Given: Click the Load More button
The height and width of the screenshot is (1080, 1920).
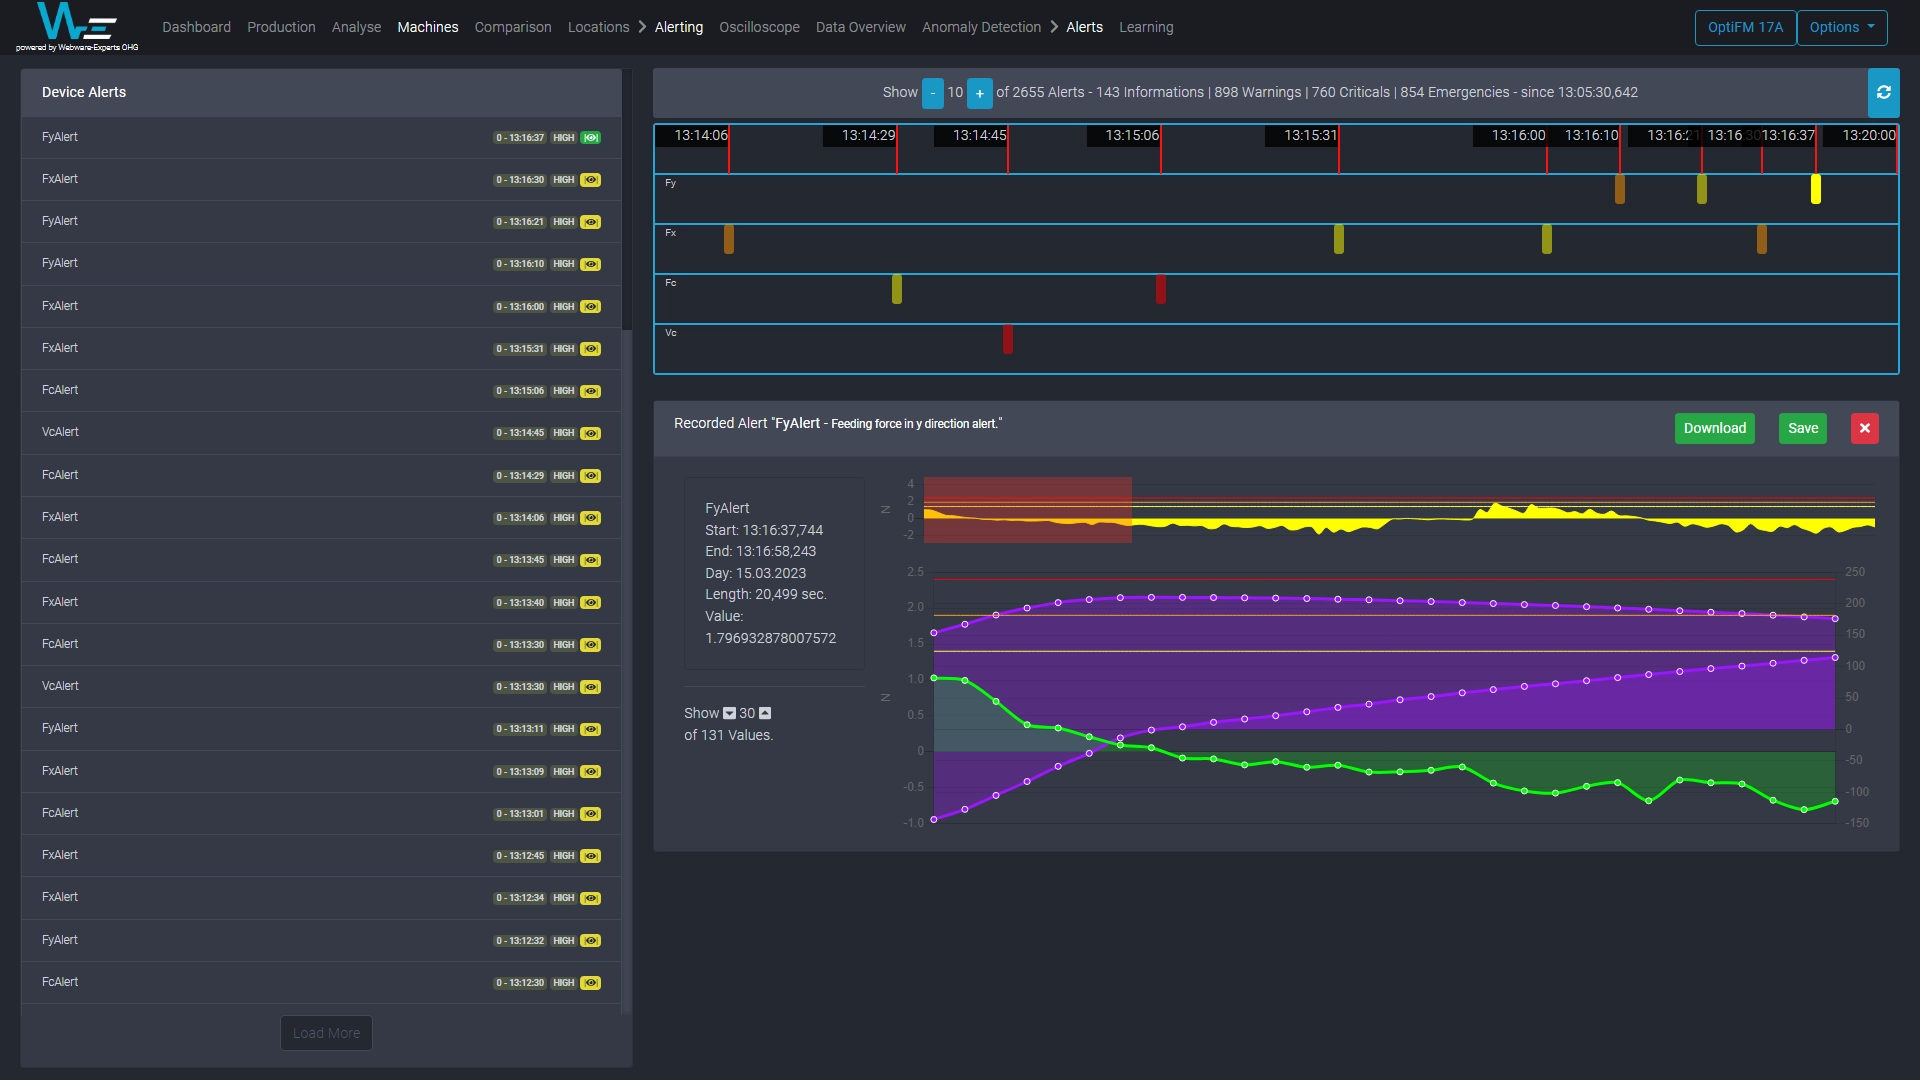Looking at the screenshot, I should pos(326,1033).
